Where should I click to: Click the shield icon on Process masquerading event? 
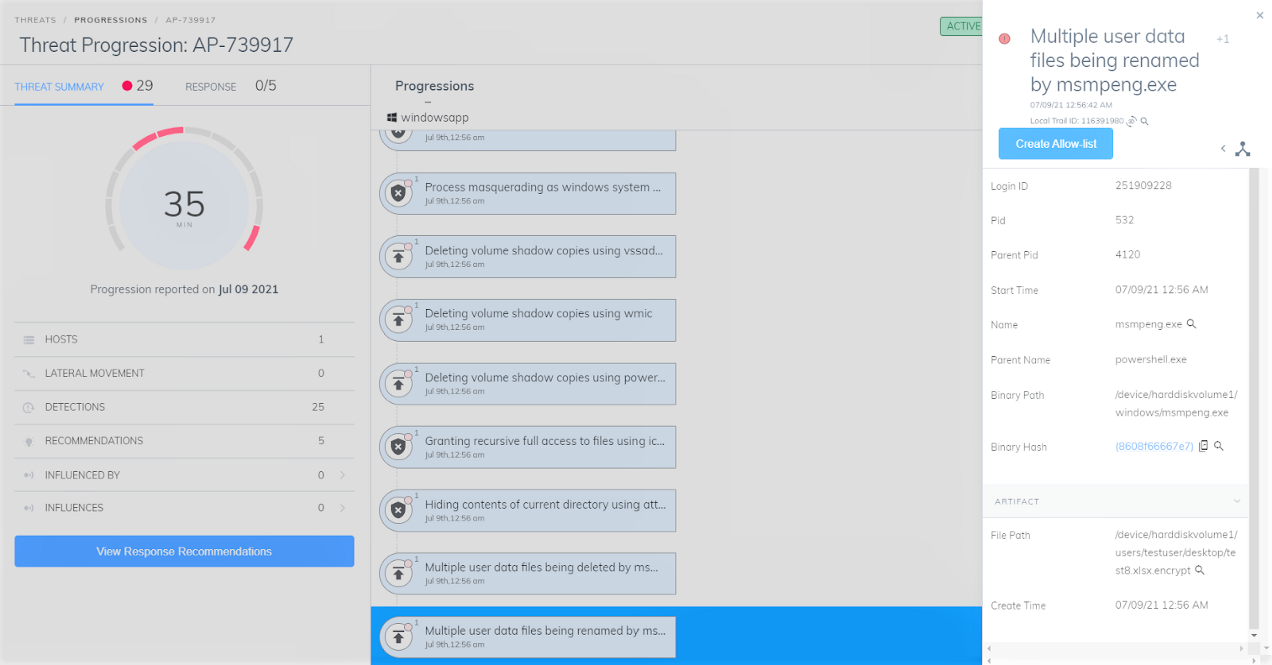pyautogui.click(x=398, y=193)
